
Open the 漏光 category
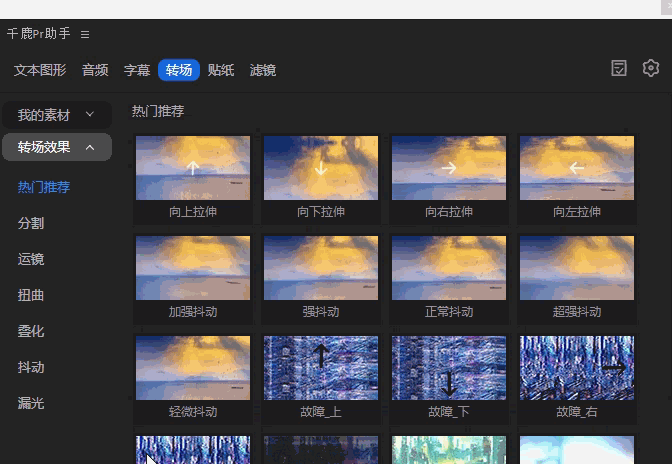(x=30, y=403)
